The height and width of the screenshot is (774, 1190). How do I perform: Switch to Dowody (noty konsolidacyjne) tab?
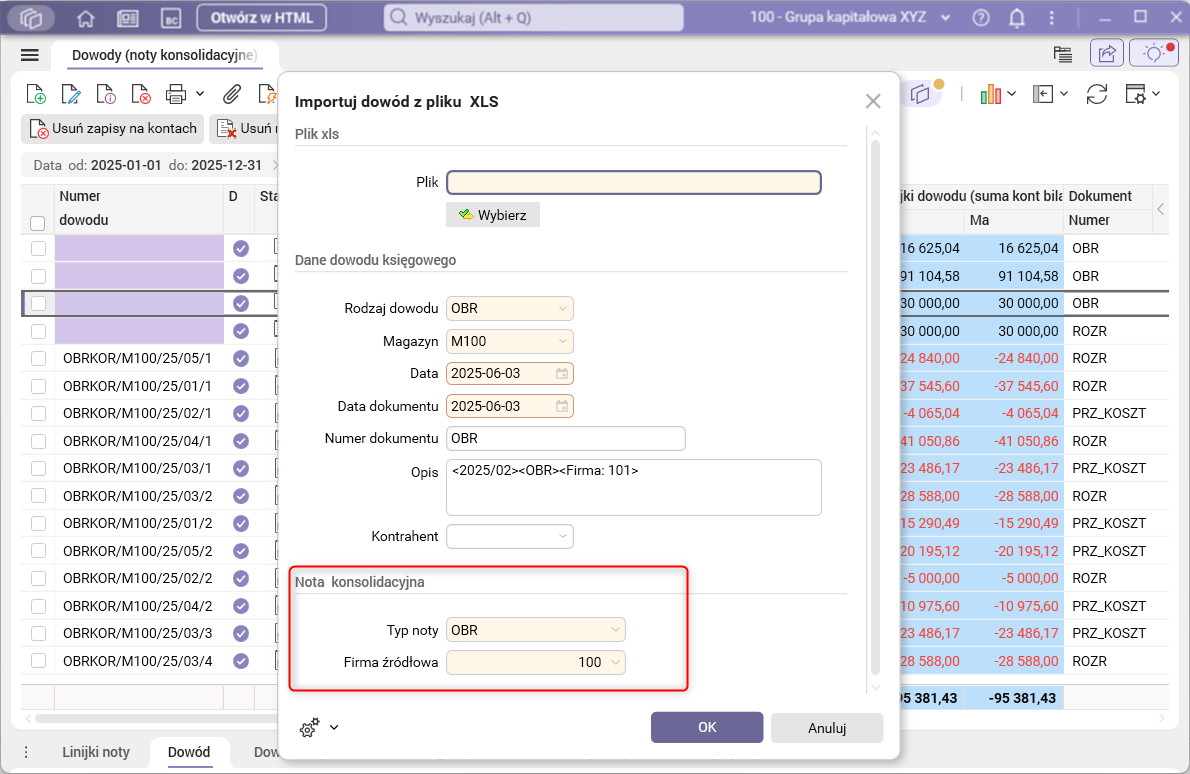click(x=165, y=55)
